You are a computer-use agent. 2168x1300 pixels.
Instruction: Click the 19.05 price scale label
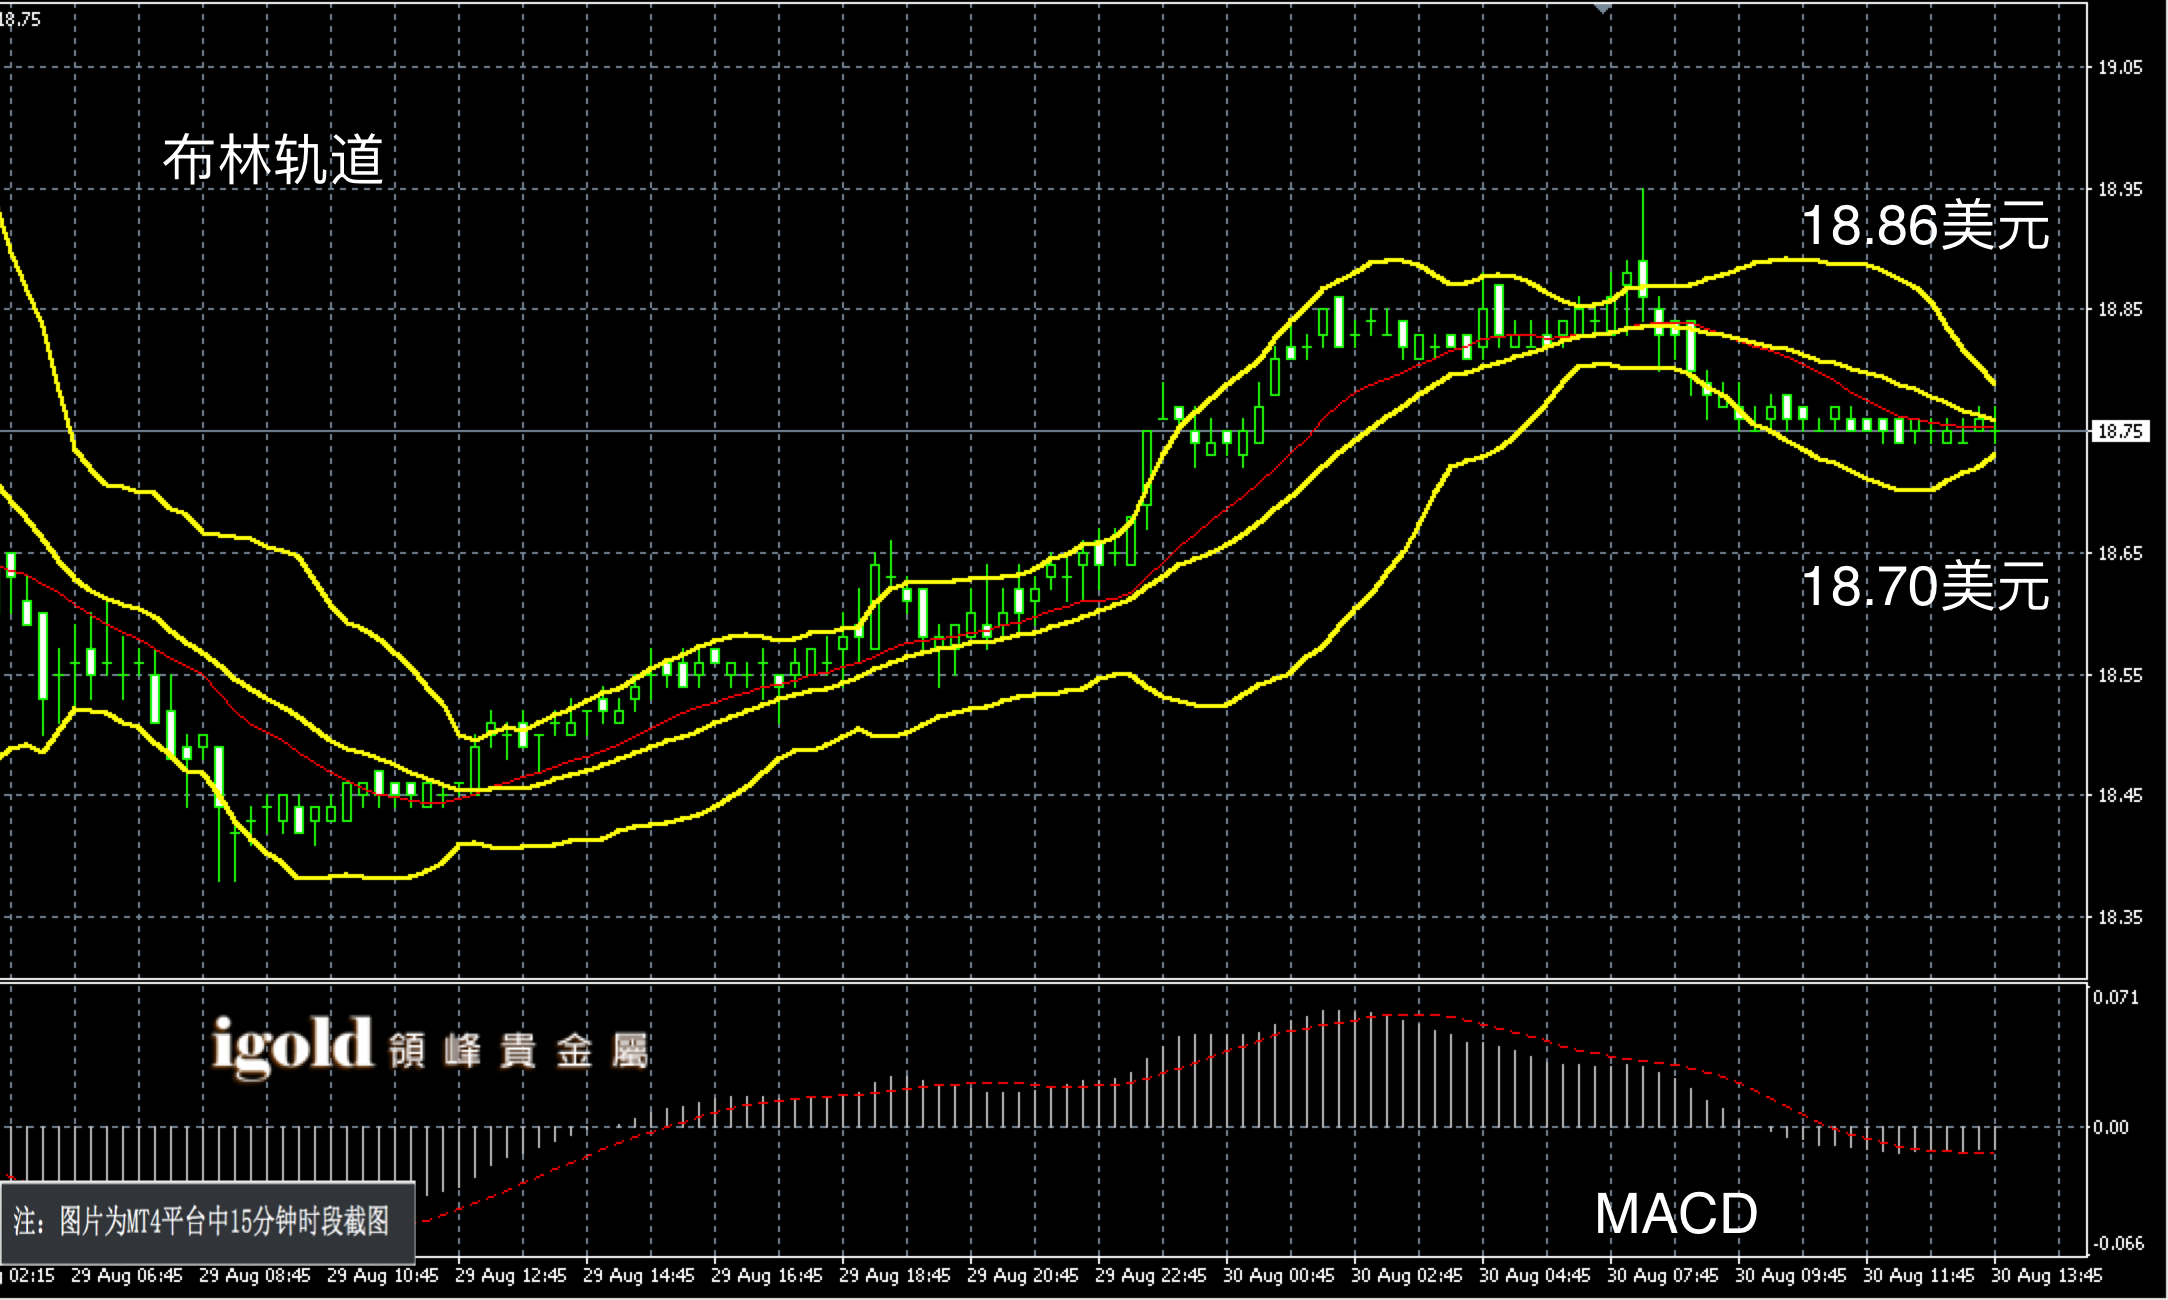click(2120, 67)
